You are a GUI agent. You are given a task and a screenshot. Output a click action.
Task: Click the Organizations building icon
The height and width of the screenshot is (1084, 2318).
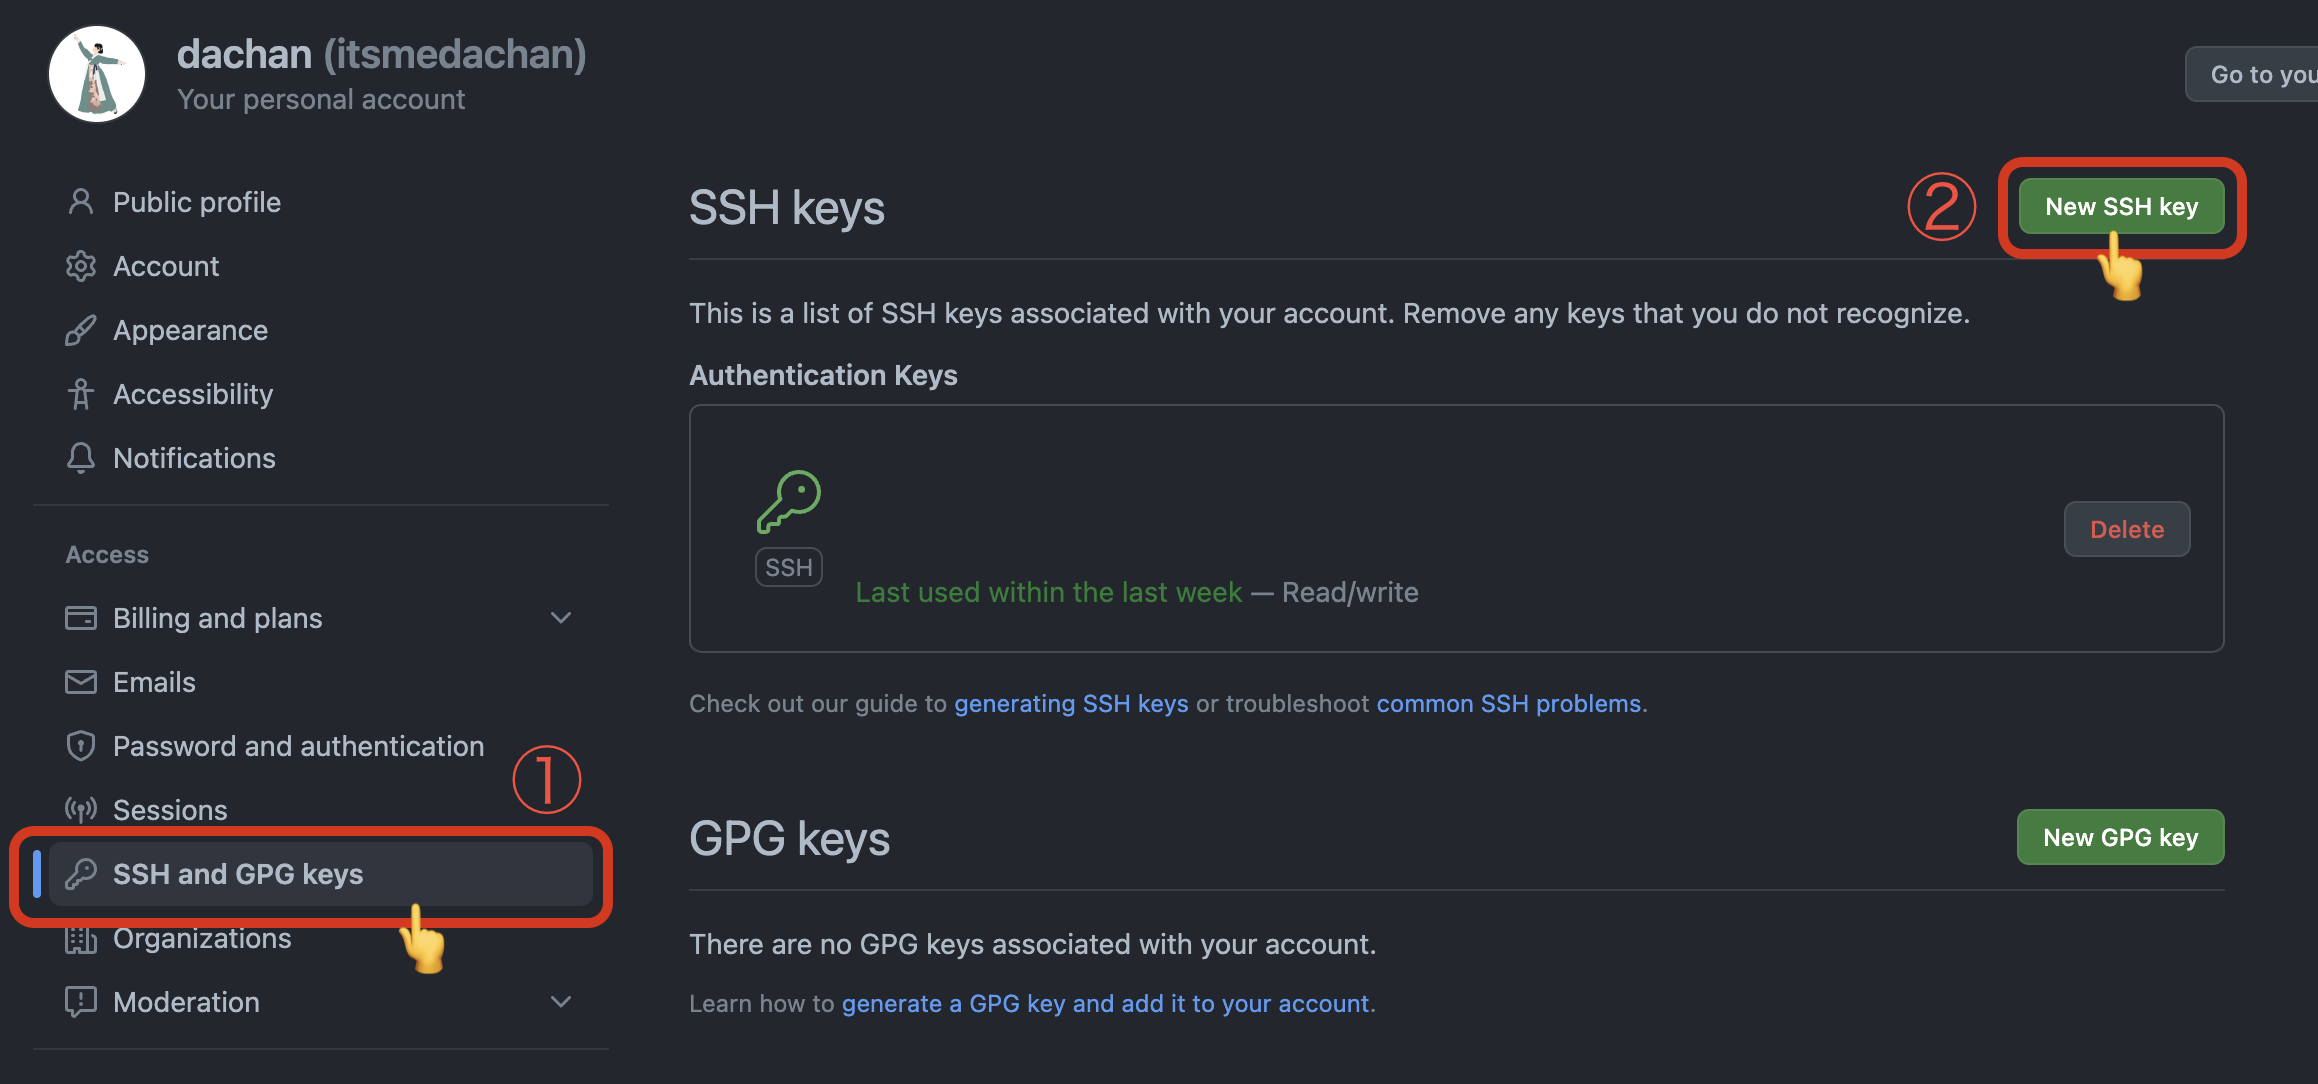(81, 938)
